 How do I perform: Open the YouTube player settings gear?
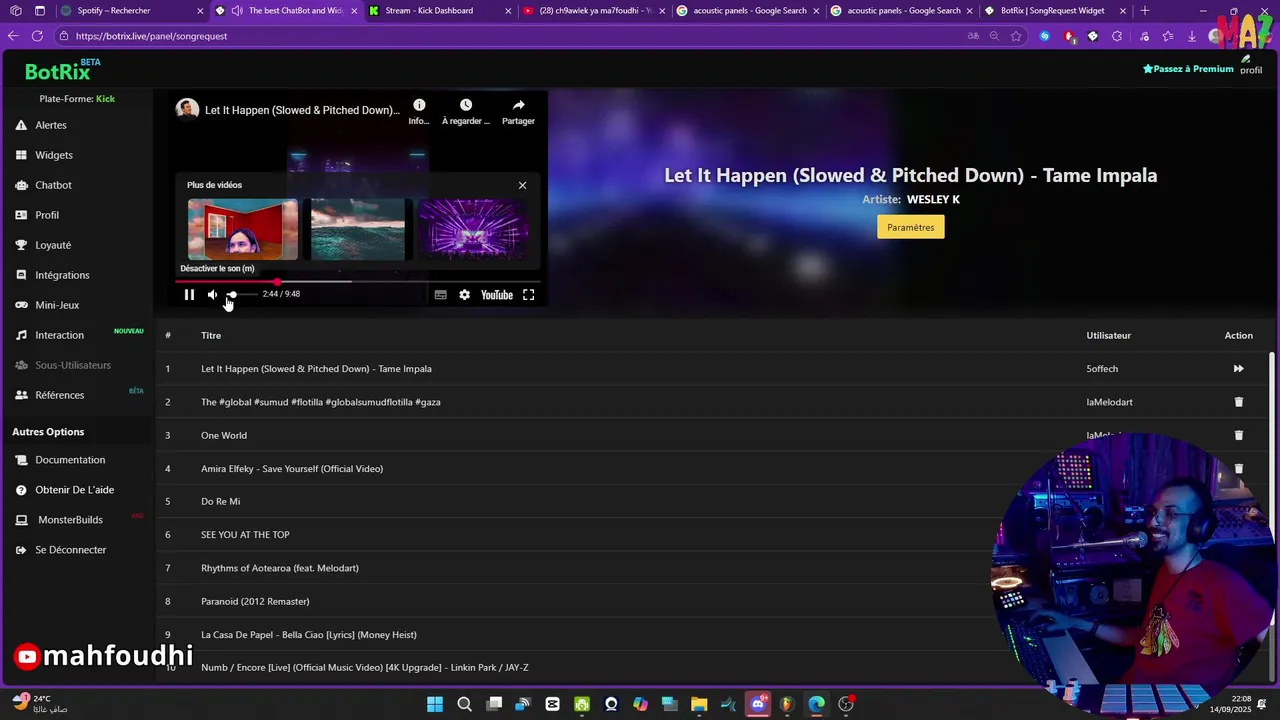[464, 295]
